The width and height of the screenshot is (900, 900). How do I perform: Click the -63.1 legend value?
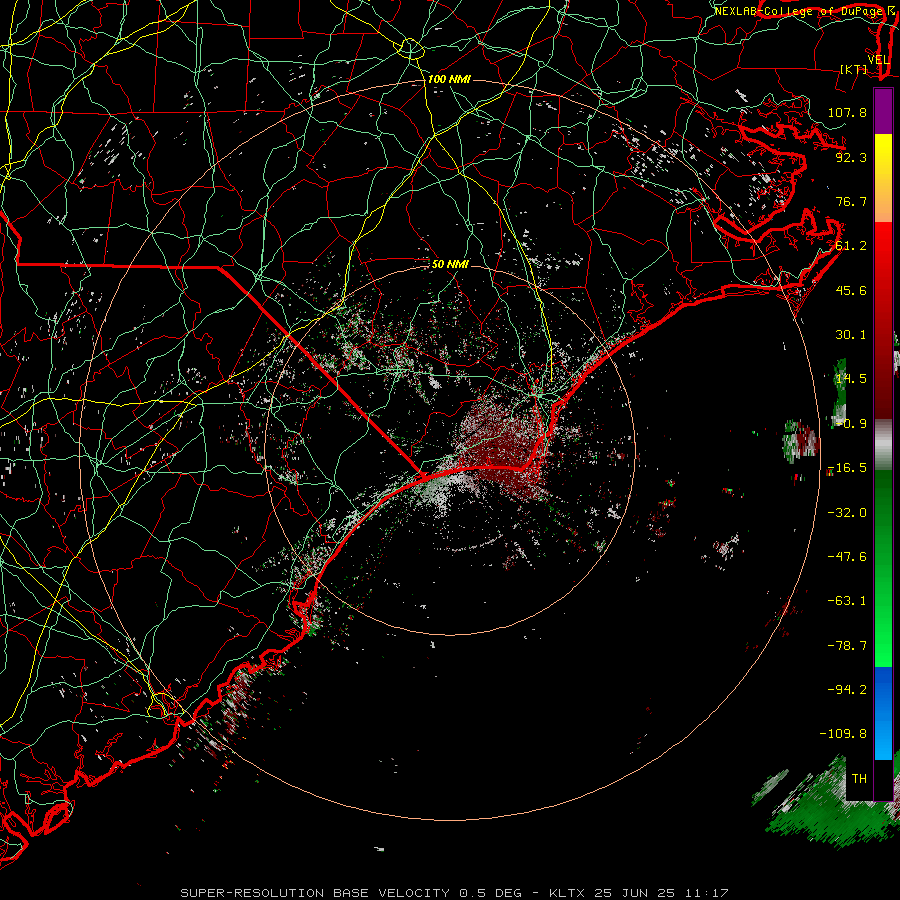(847, 601)
